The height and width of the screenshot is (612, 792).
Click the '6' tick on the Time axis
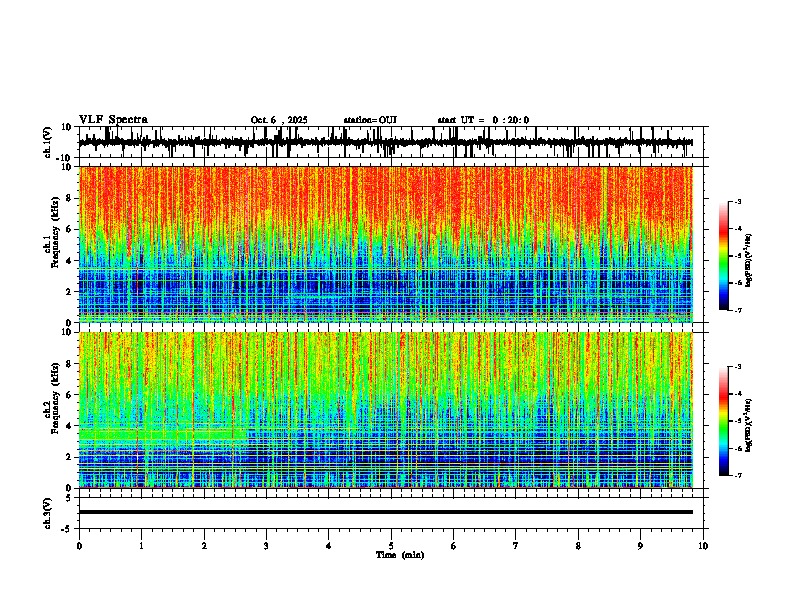click(x=454, y=546)
